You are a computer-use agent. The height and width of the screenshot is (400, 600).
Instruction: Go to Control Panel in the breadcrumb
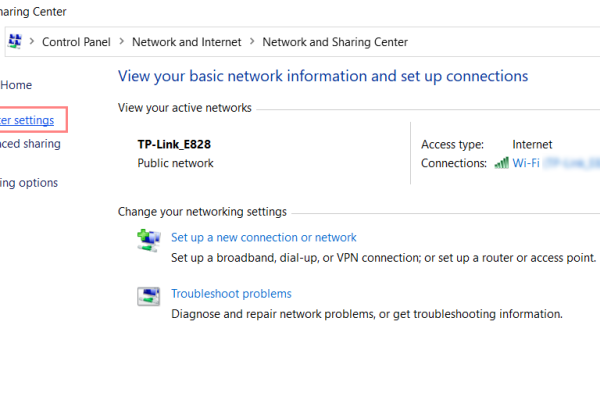click(76, 42)
